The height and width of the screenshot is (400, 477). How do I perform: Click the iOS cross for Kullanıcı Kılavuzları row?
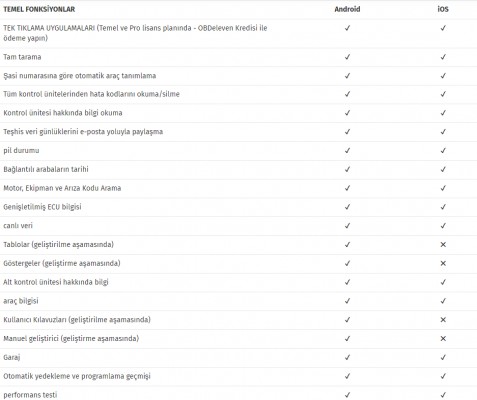[x=443, y=320]
